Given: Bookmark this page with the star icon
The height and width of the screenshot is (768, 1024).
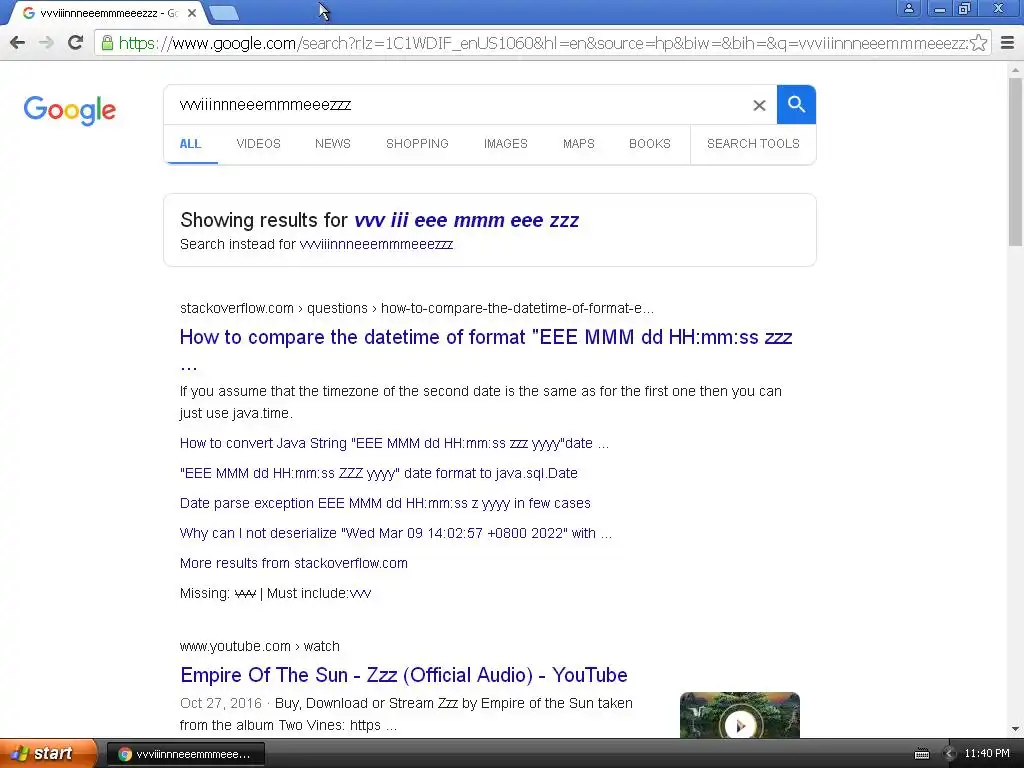Looking at the screenshot, I should tap(978, 43).
